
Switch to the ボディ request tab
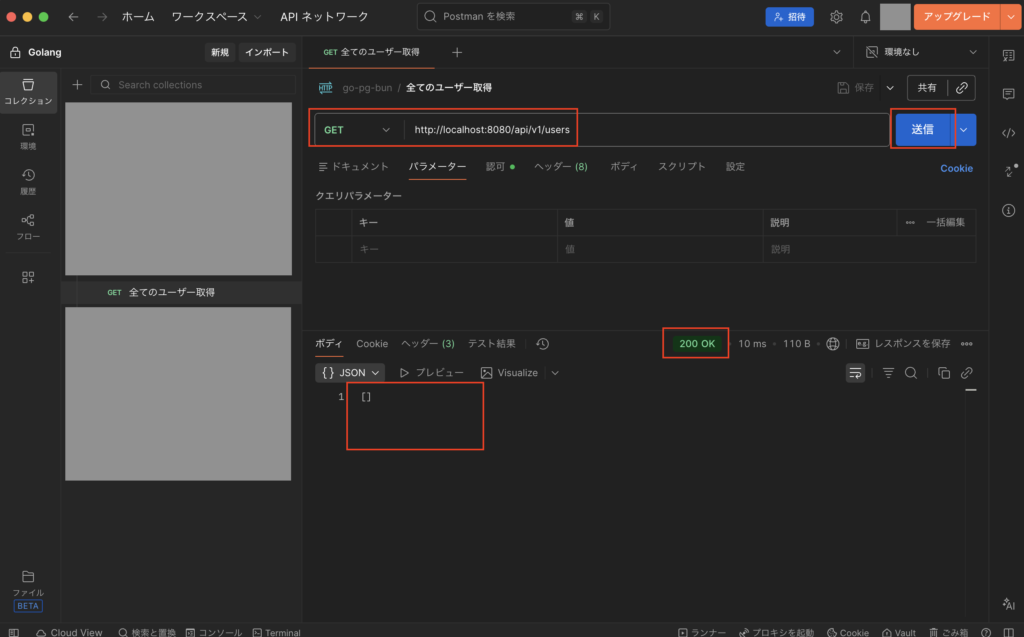coord(624,167)
